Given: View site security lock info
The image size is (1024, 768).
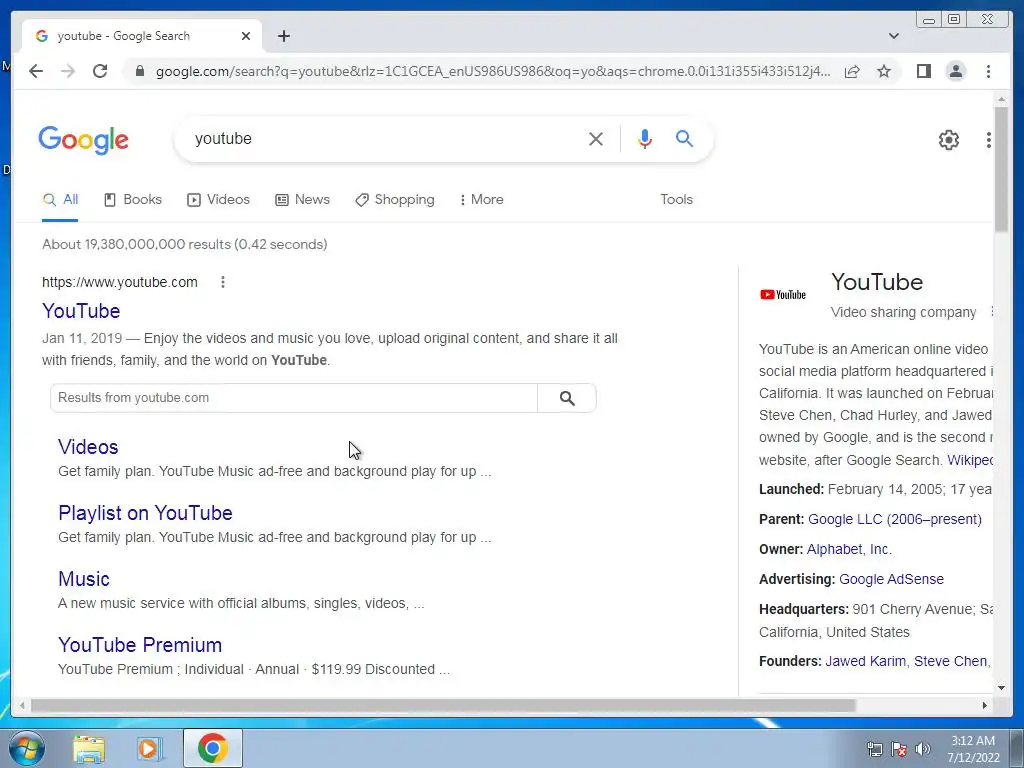Looking at the screenshot, I should point(139,71).
